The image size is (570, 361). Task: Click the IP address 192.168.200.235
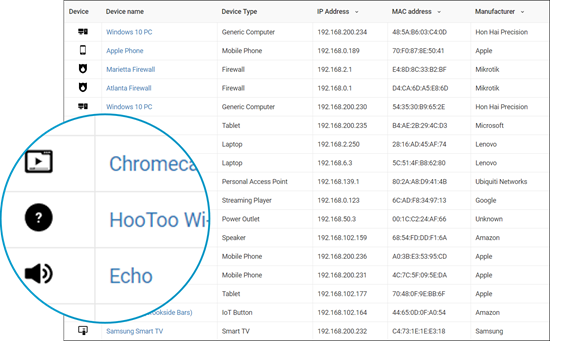(x=342, y=125)
